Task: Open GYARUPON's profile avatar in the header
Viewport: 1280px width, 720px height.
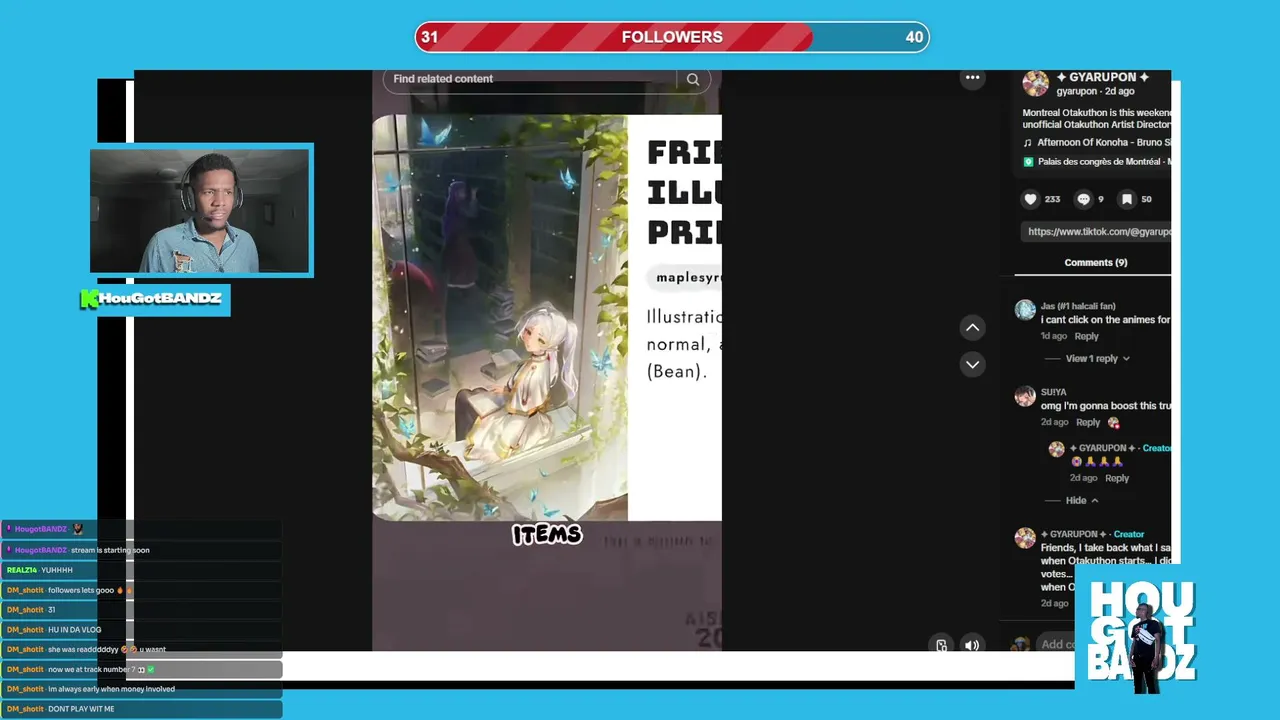Action: (1036, 83)
